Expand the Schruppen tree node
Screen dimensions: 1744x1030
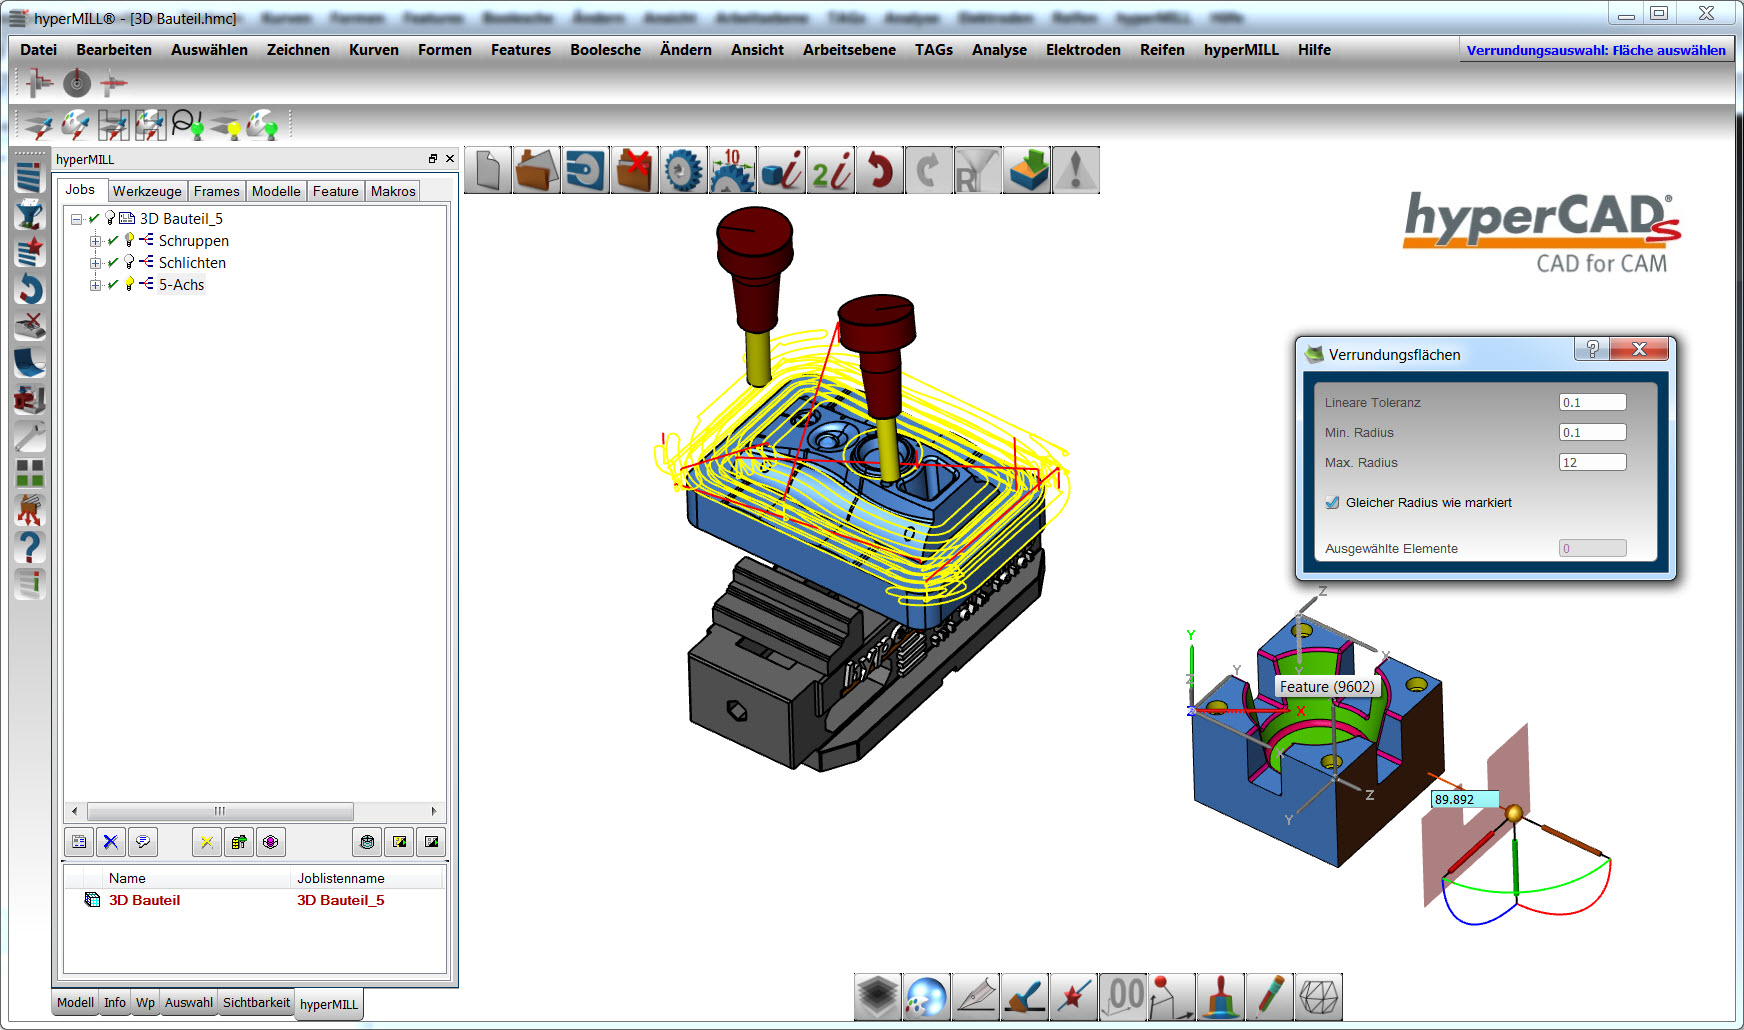click(x=95, y=241)
